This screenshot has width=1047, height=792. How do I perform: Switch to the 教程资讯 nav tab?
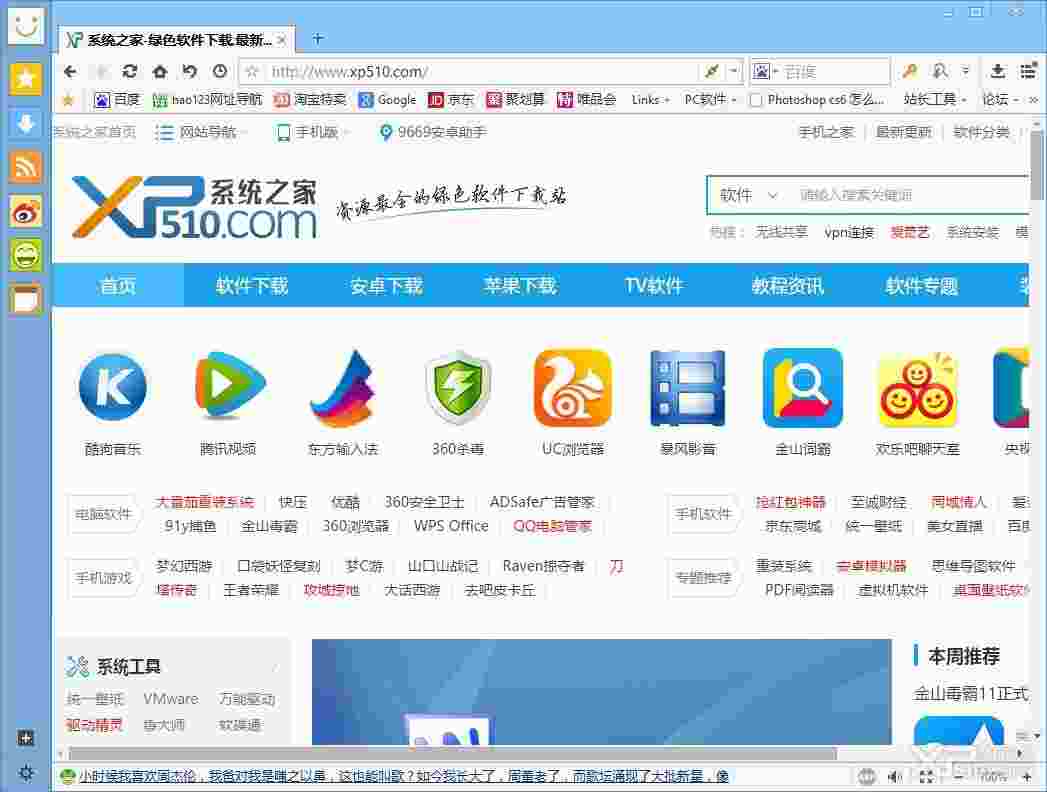788,286
